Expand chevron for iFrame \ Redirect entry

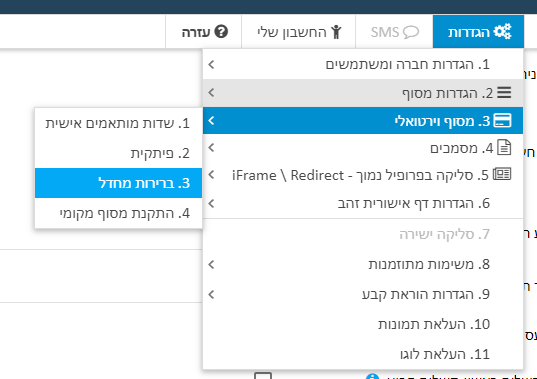[211, 175]
